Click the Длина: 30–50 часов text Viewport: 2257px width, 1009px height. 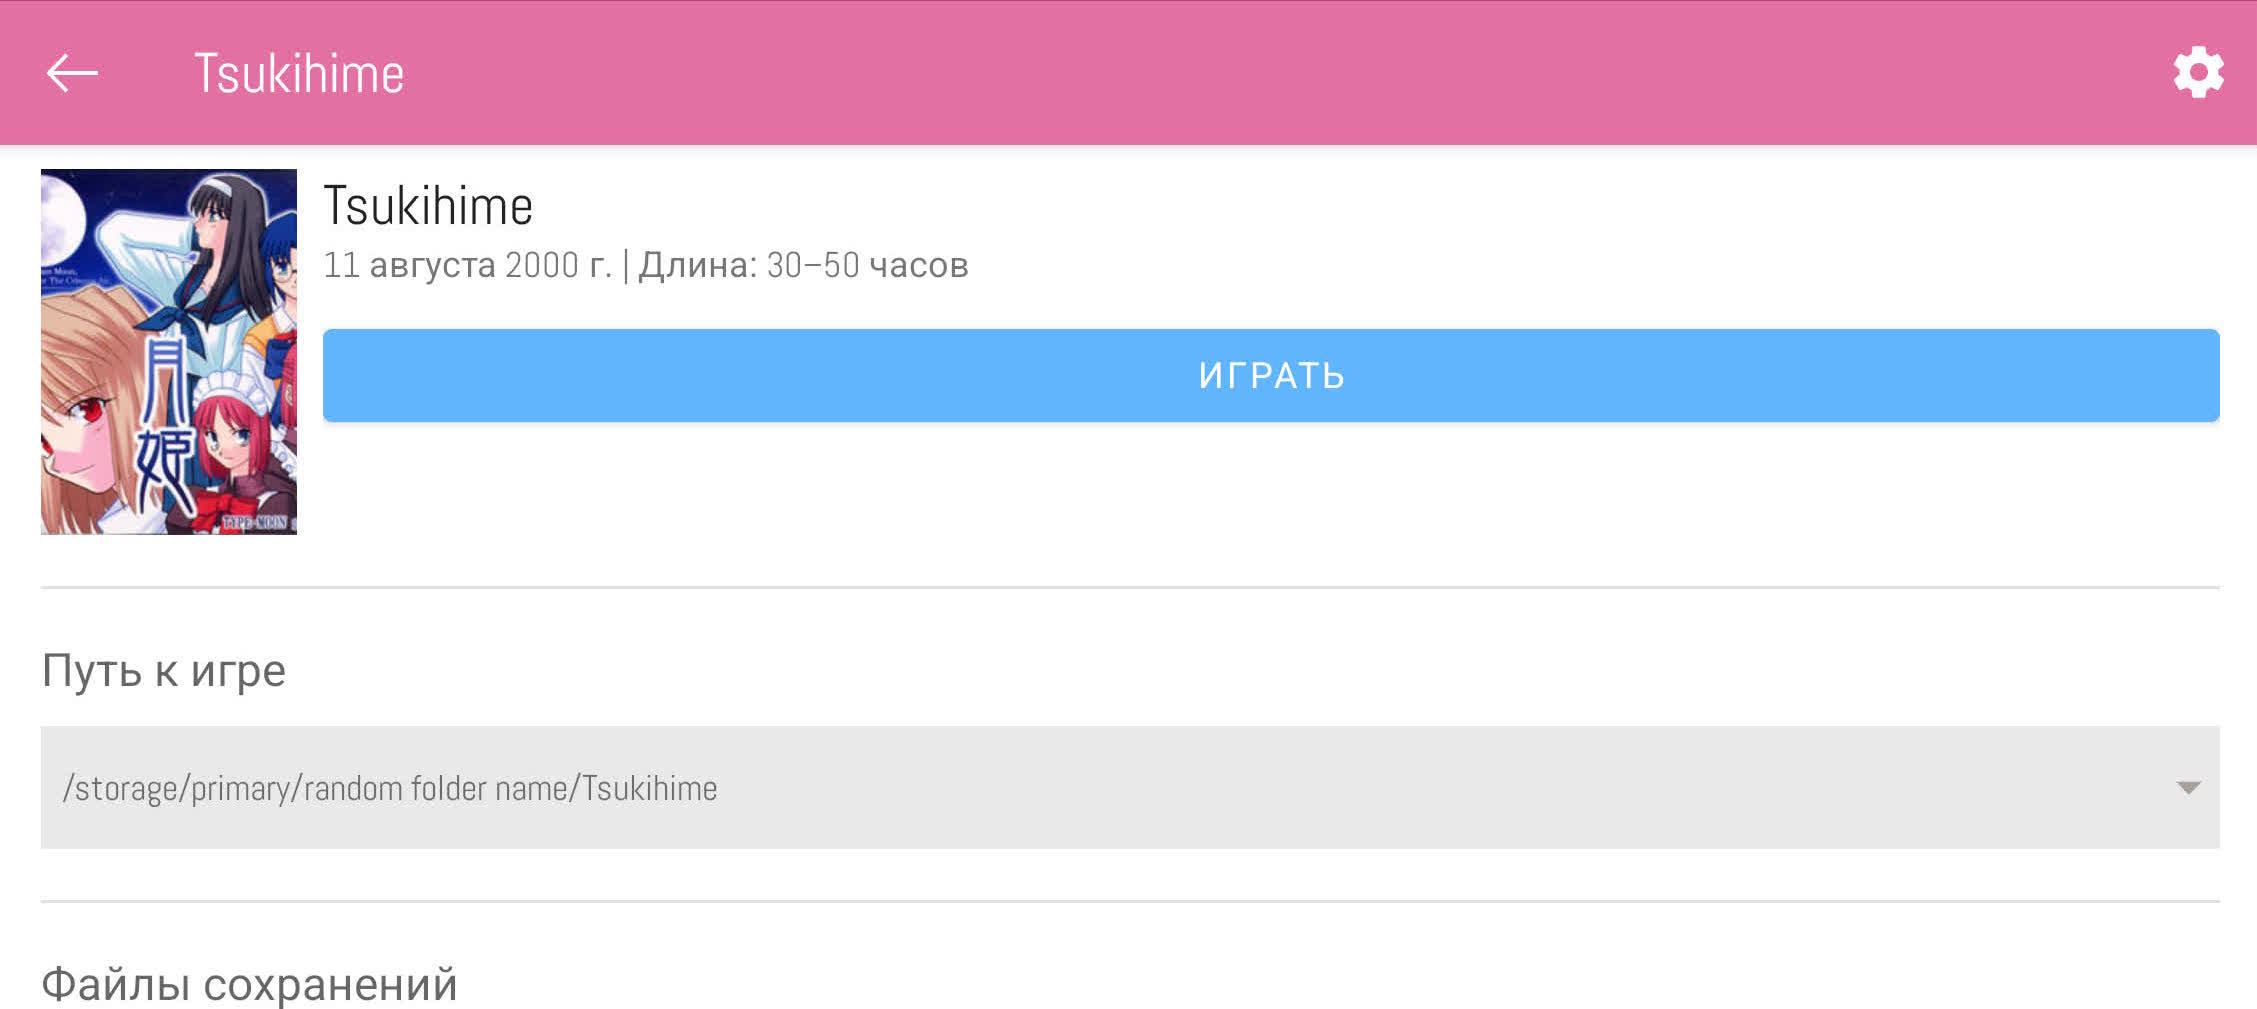(803, 265)
